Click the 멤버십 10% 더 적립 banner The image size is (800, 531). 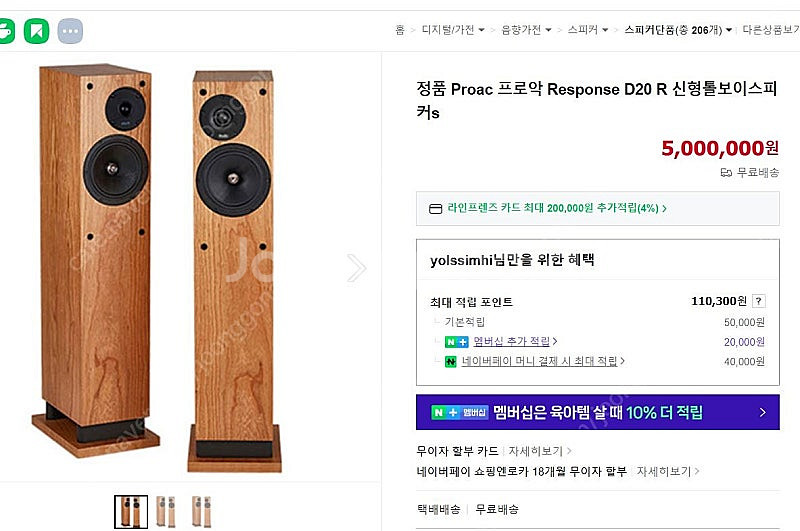[598, 412]
